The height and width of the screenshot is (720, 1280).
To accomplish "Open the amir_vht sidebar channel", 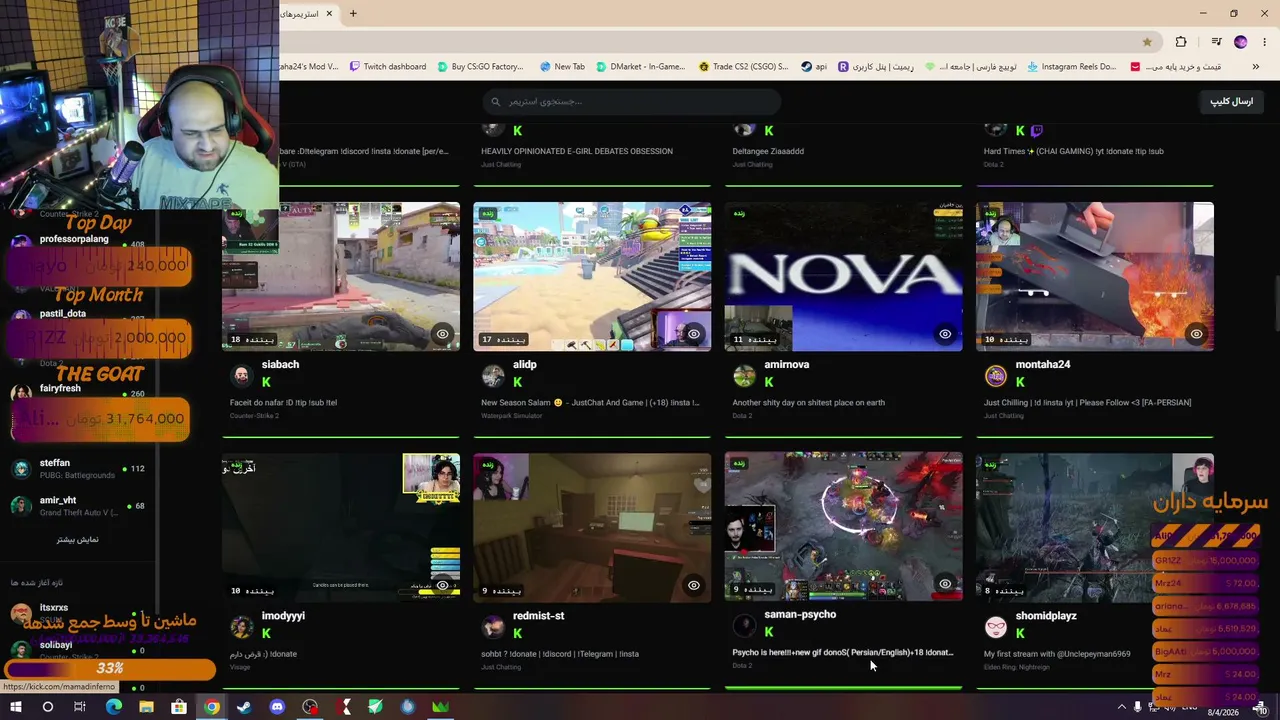I will 78,506.
